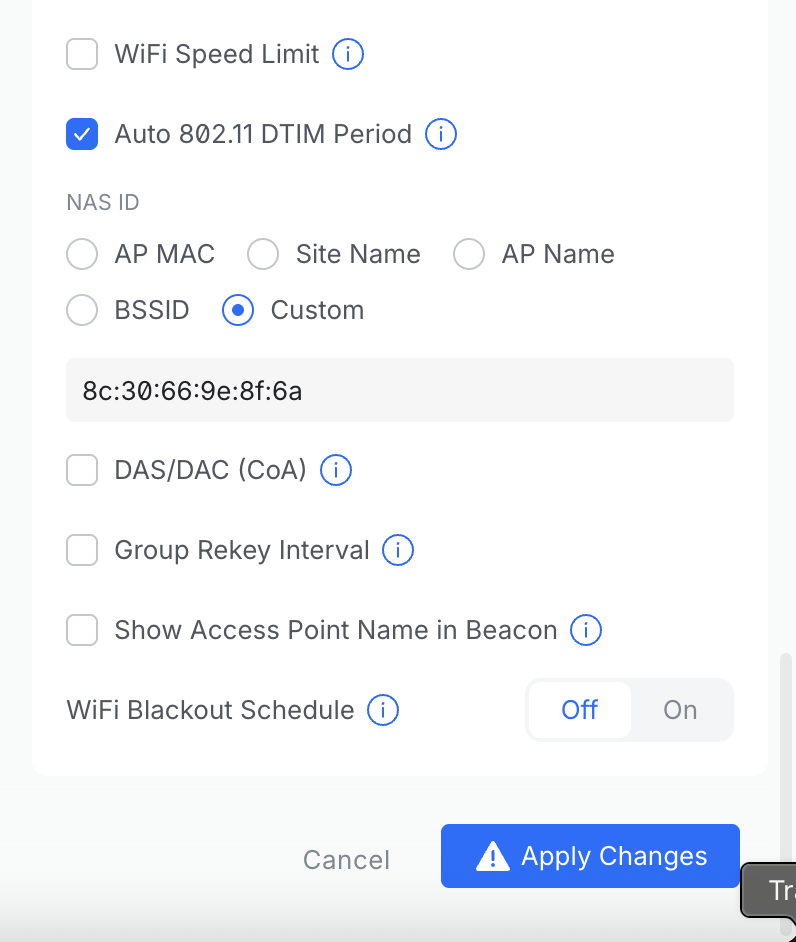Select AP MAC as NAS ID

coord(82,254)
